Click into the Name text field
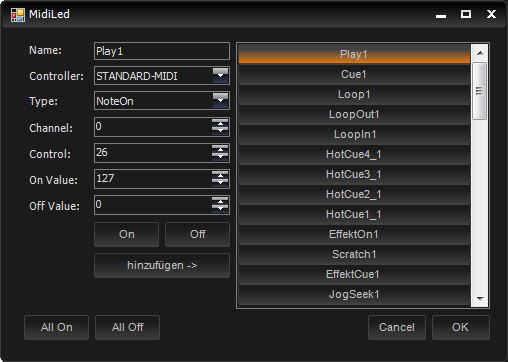Image resolution: width=508 pixels, height=362 pixels. (x=162, y=51)
